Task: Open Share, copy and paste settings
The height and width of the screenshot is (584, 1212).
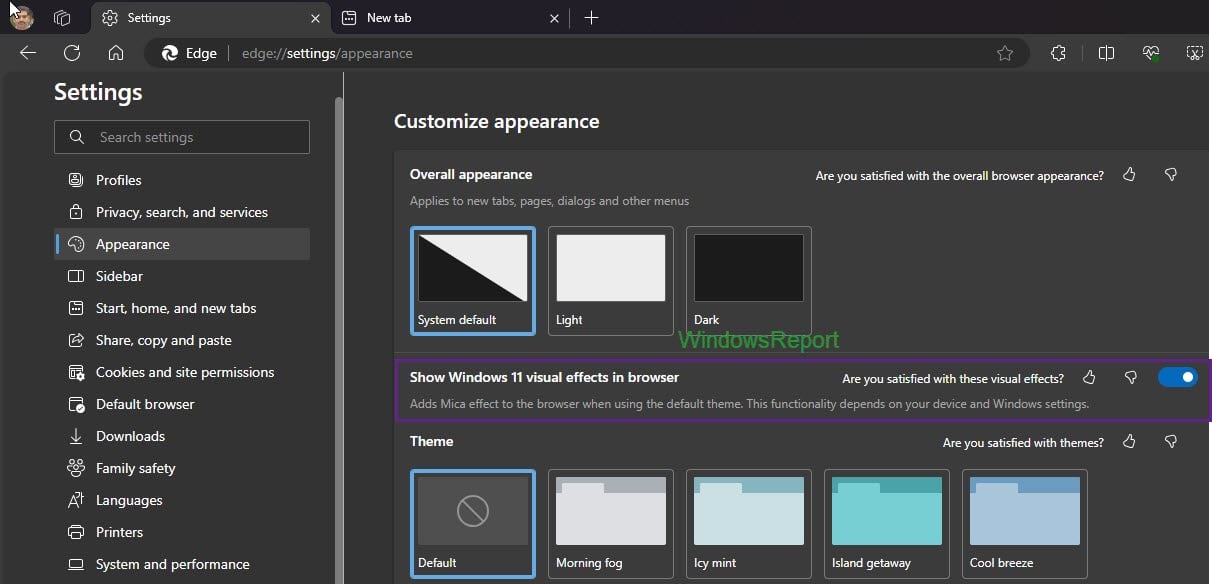Action: [x=182, y=340]
